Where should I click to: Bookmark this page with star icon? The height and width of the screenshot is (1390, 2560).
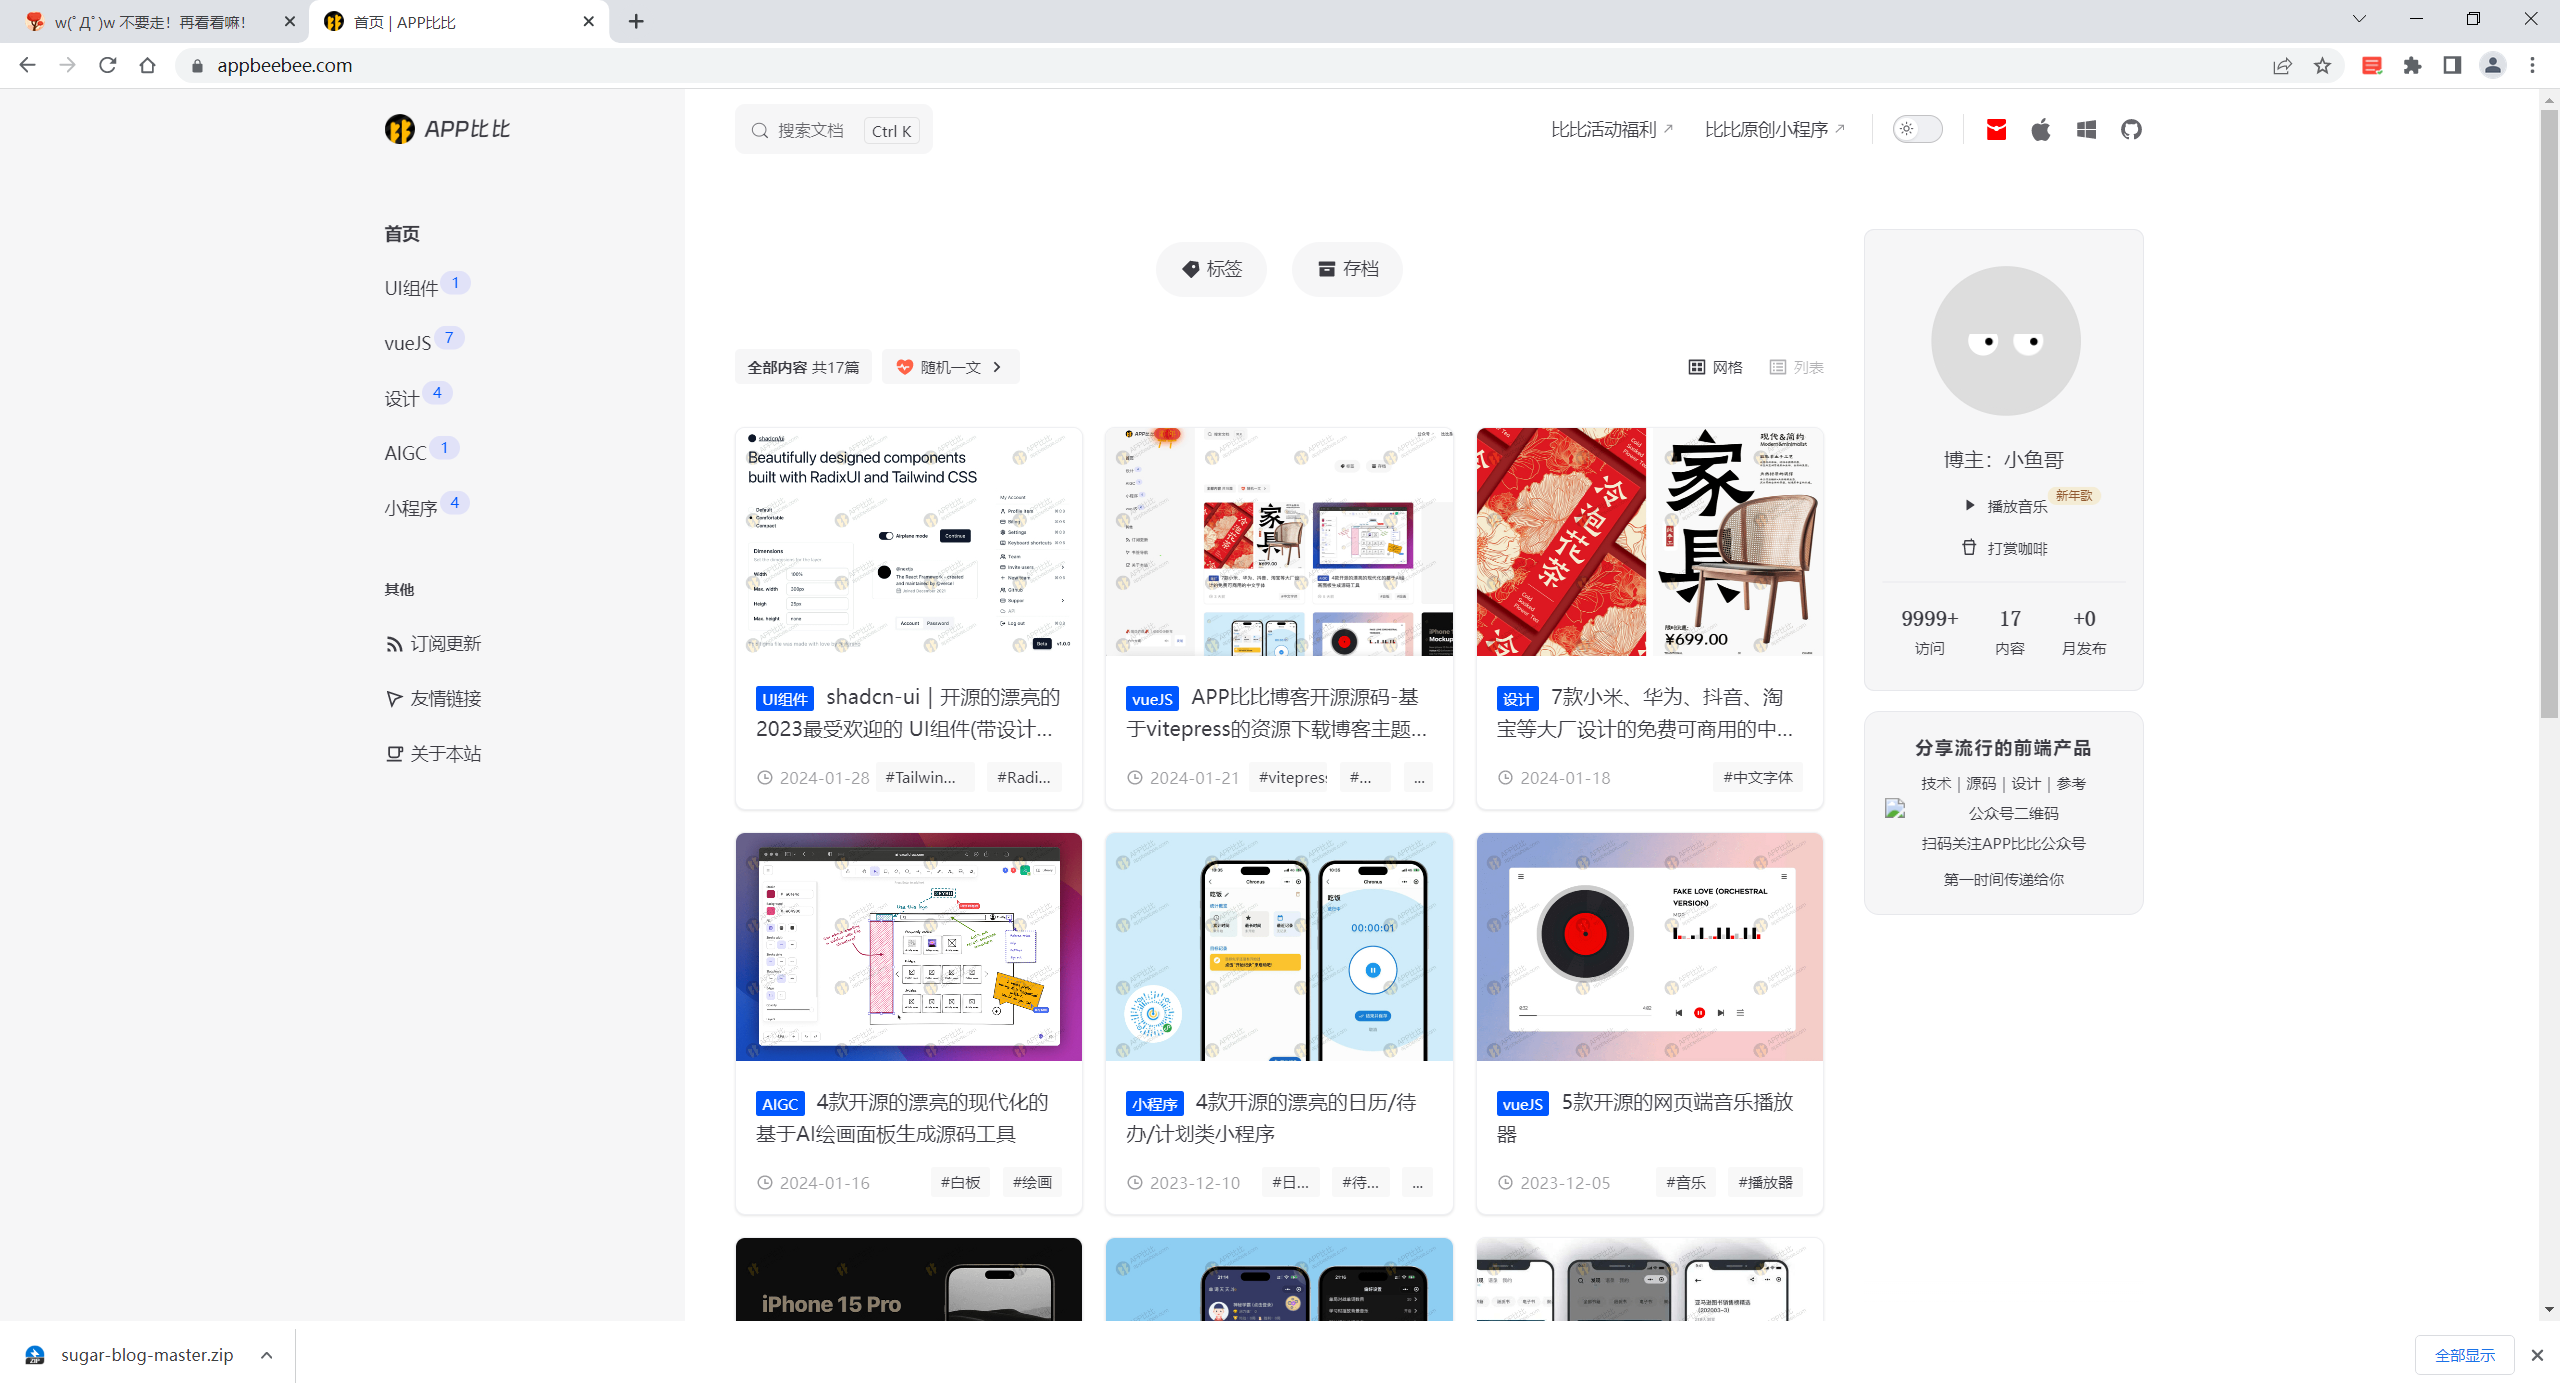(2322, 65)
